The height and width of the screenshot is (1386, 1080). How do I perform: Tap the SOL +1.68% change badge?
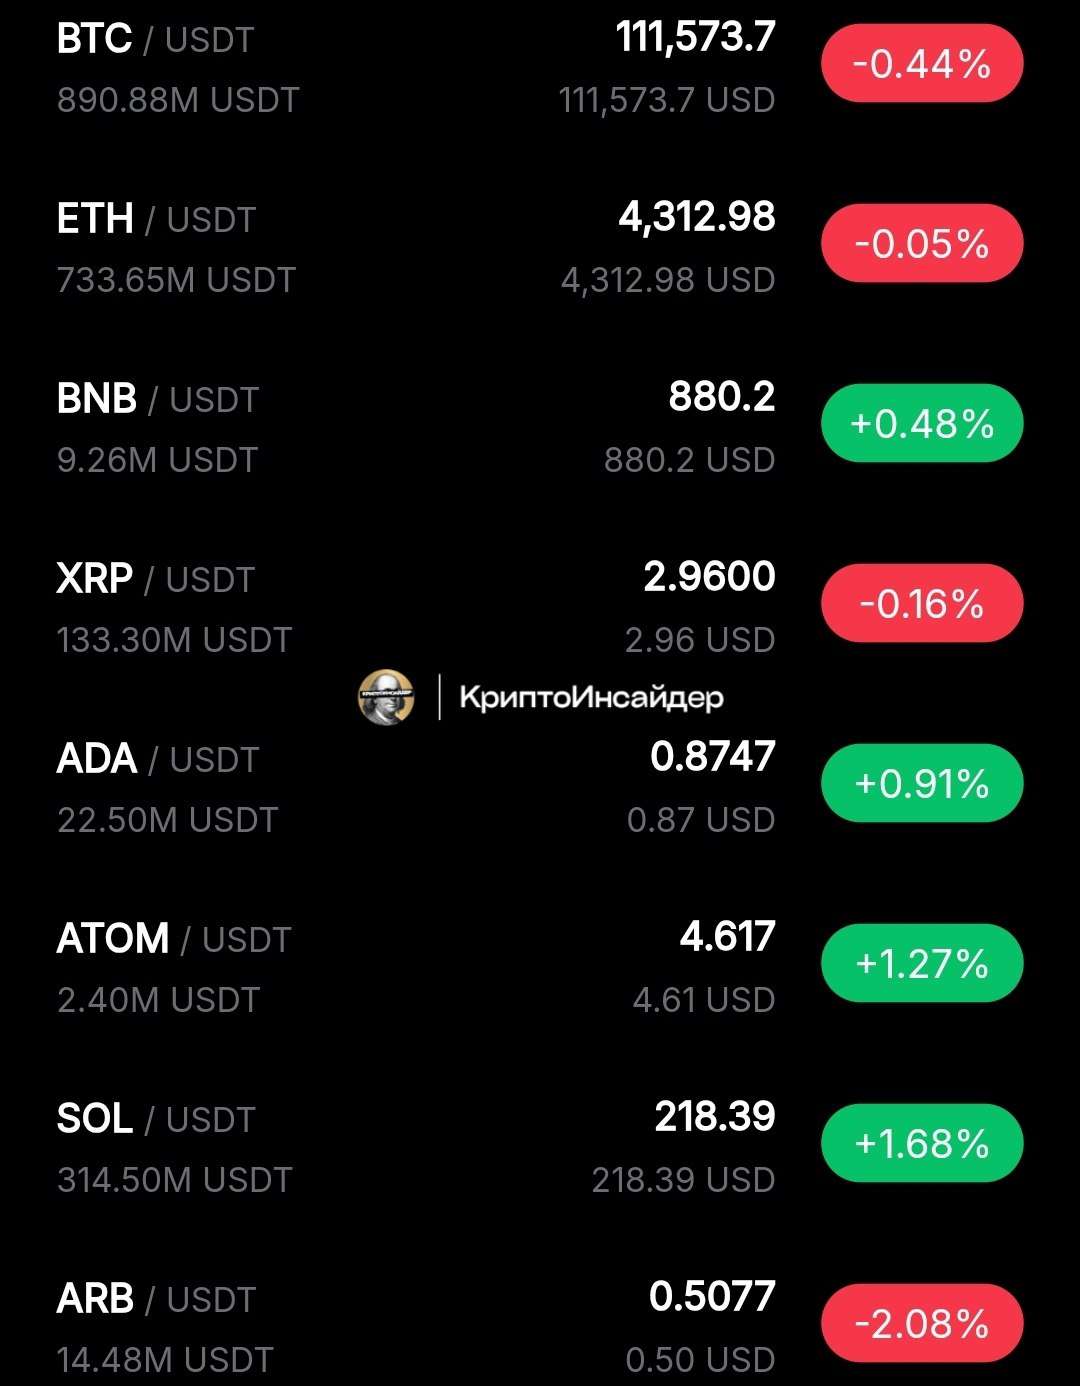(922, 1143)
